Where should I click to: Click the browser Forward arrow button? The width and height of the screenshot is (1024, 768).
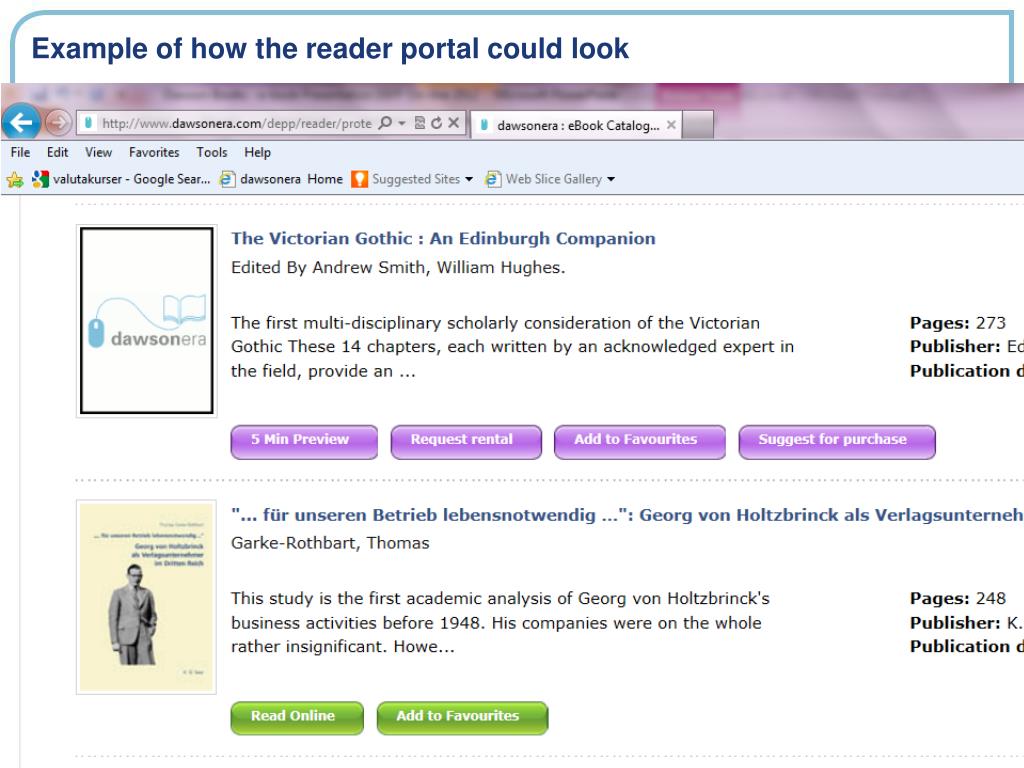click(x=58, y=122)
